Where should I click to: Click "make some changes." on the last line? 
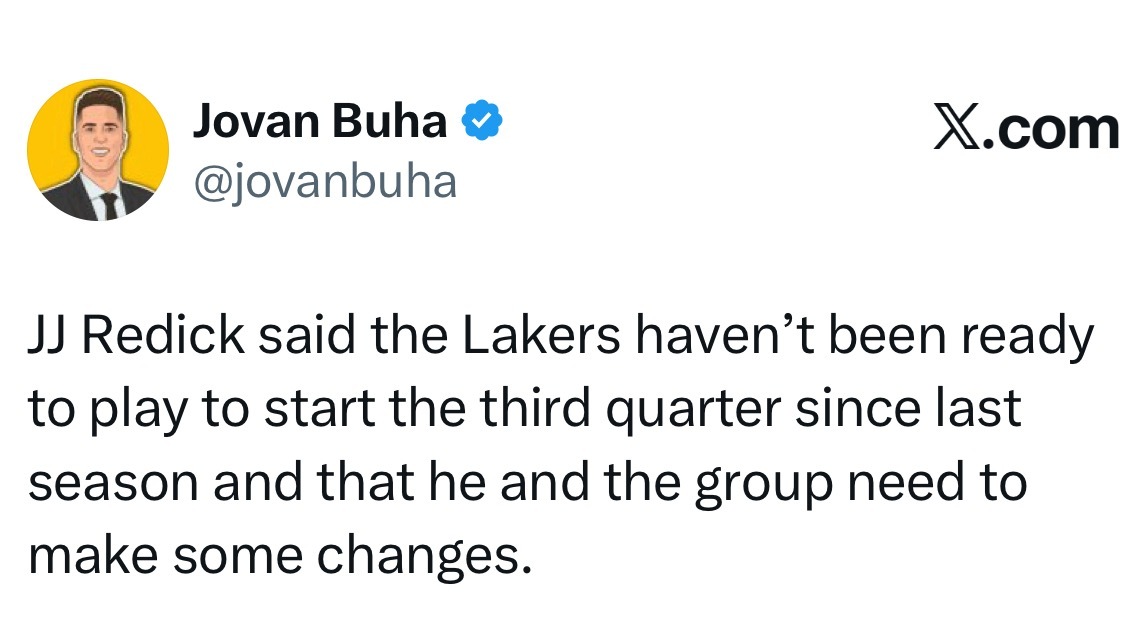point(277,556)
